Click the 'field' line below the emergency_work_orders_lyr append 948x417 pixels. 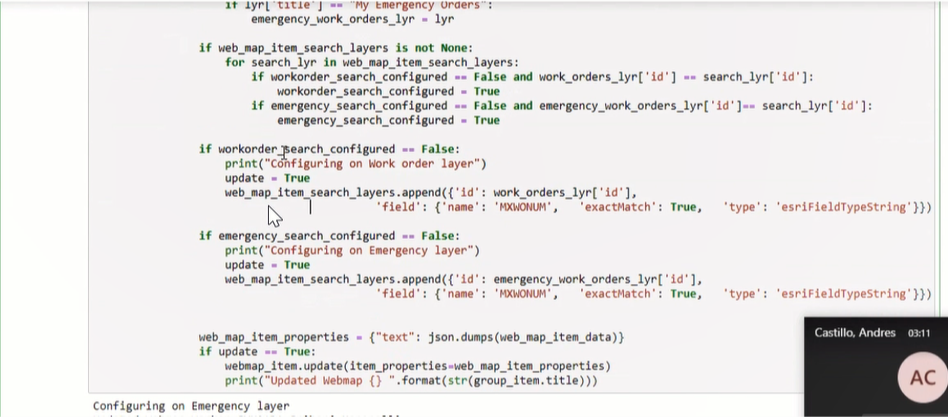pyautogui.click(x=654, y=294)
